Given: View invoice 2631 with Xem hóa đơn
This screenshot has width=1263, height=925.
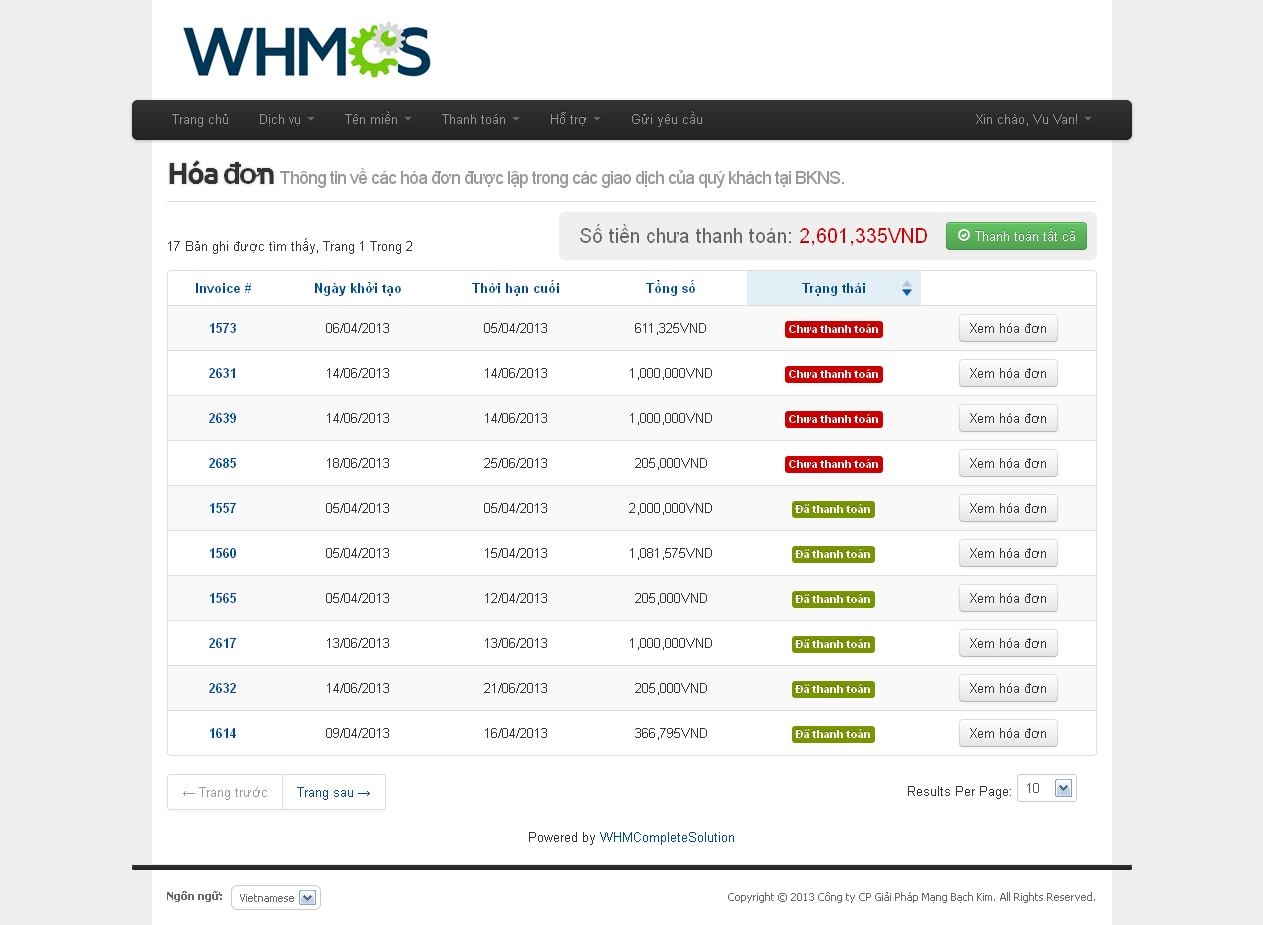Looking at the screenshot, I should (x=1007, y=373).
